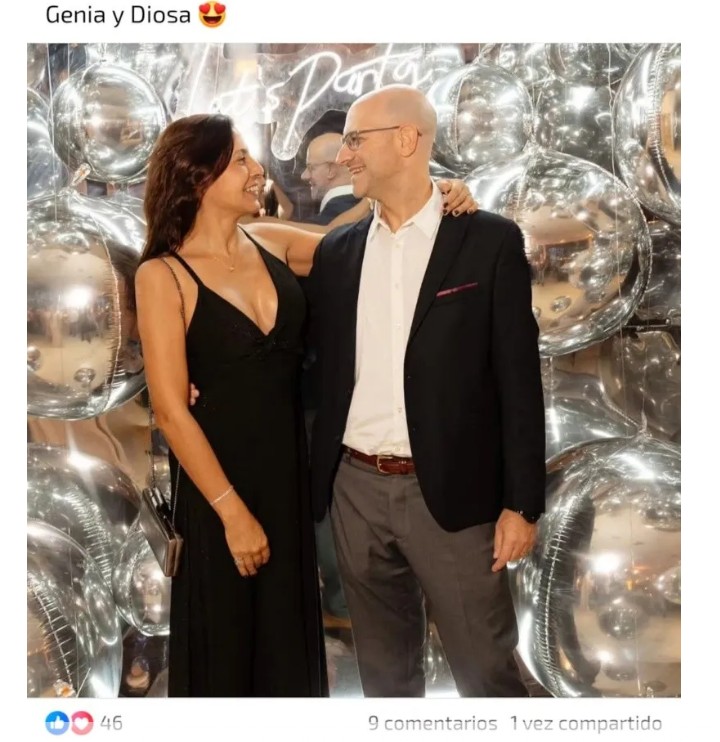Image resolution: width=720 pixels, height=742 pixels.
Task: Click the bracelet on the woman's wrist
Action: (x=222, y=496)
